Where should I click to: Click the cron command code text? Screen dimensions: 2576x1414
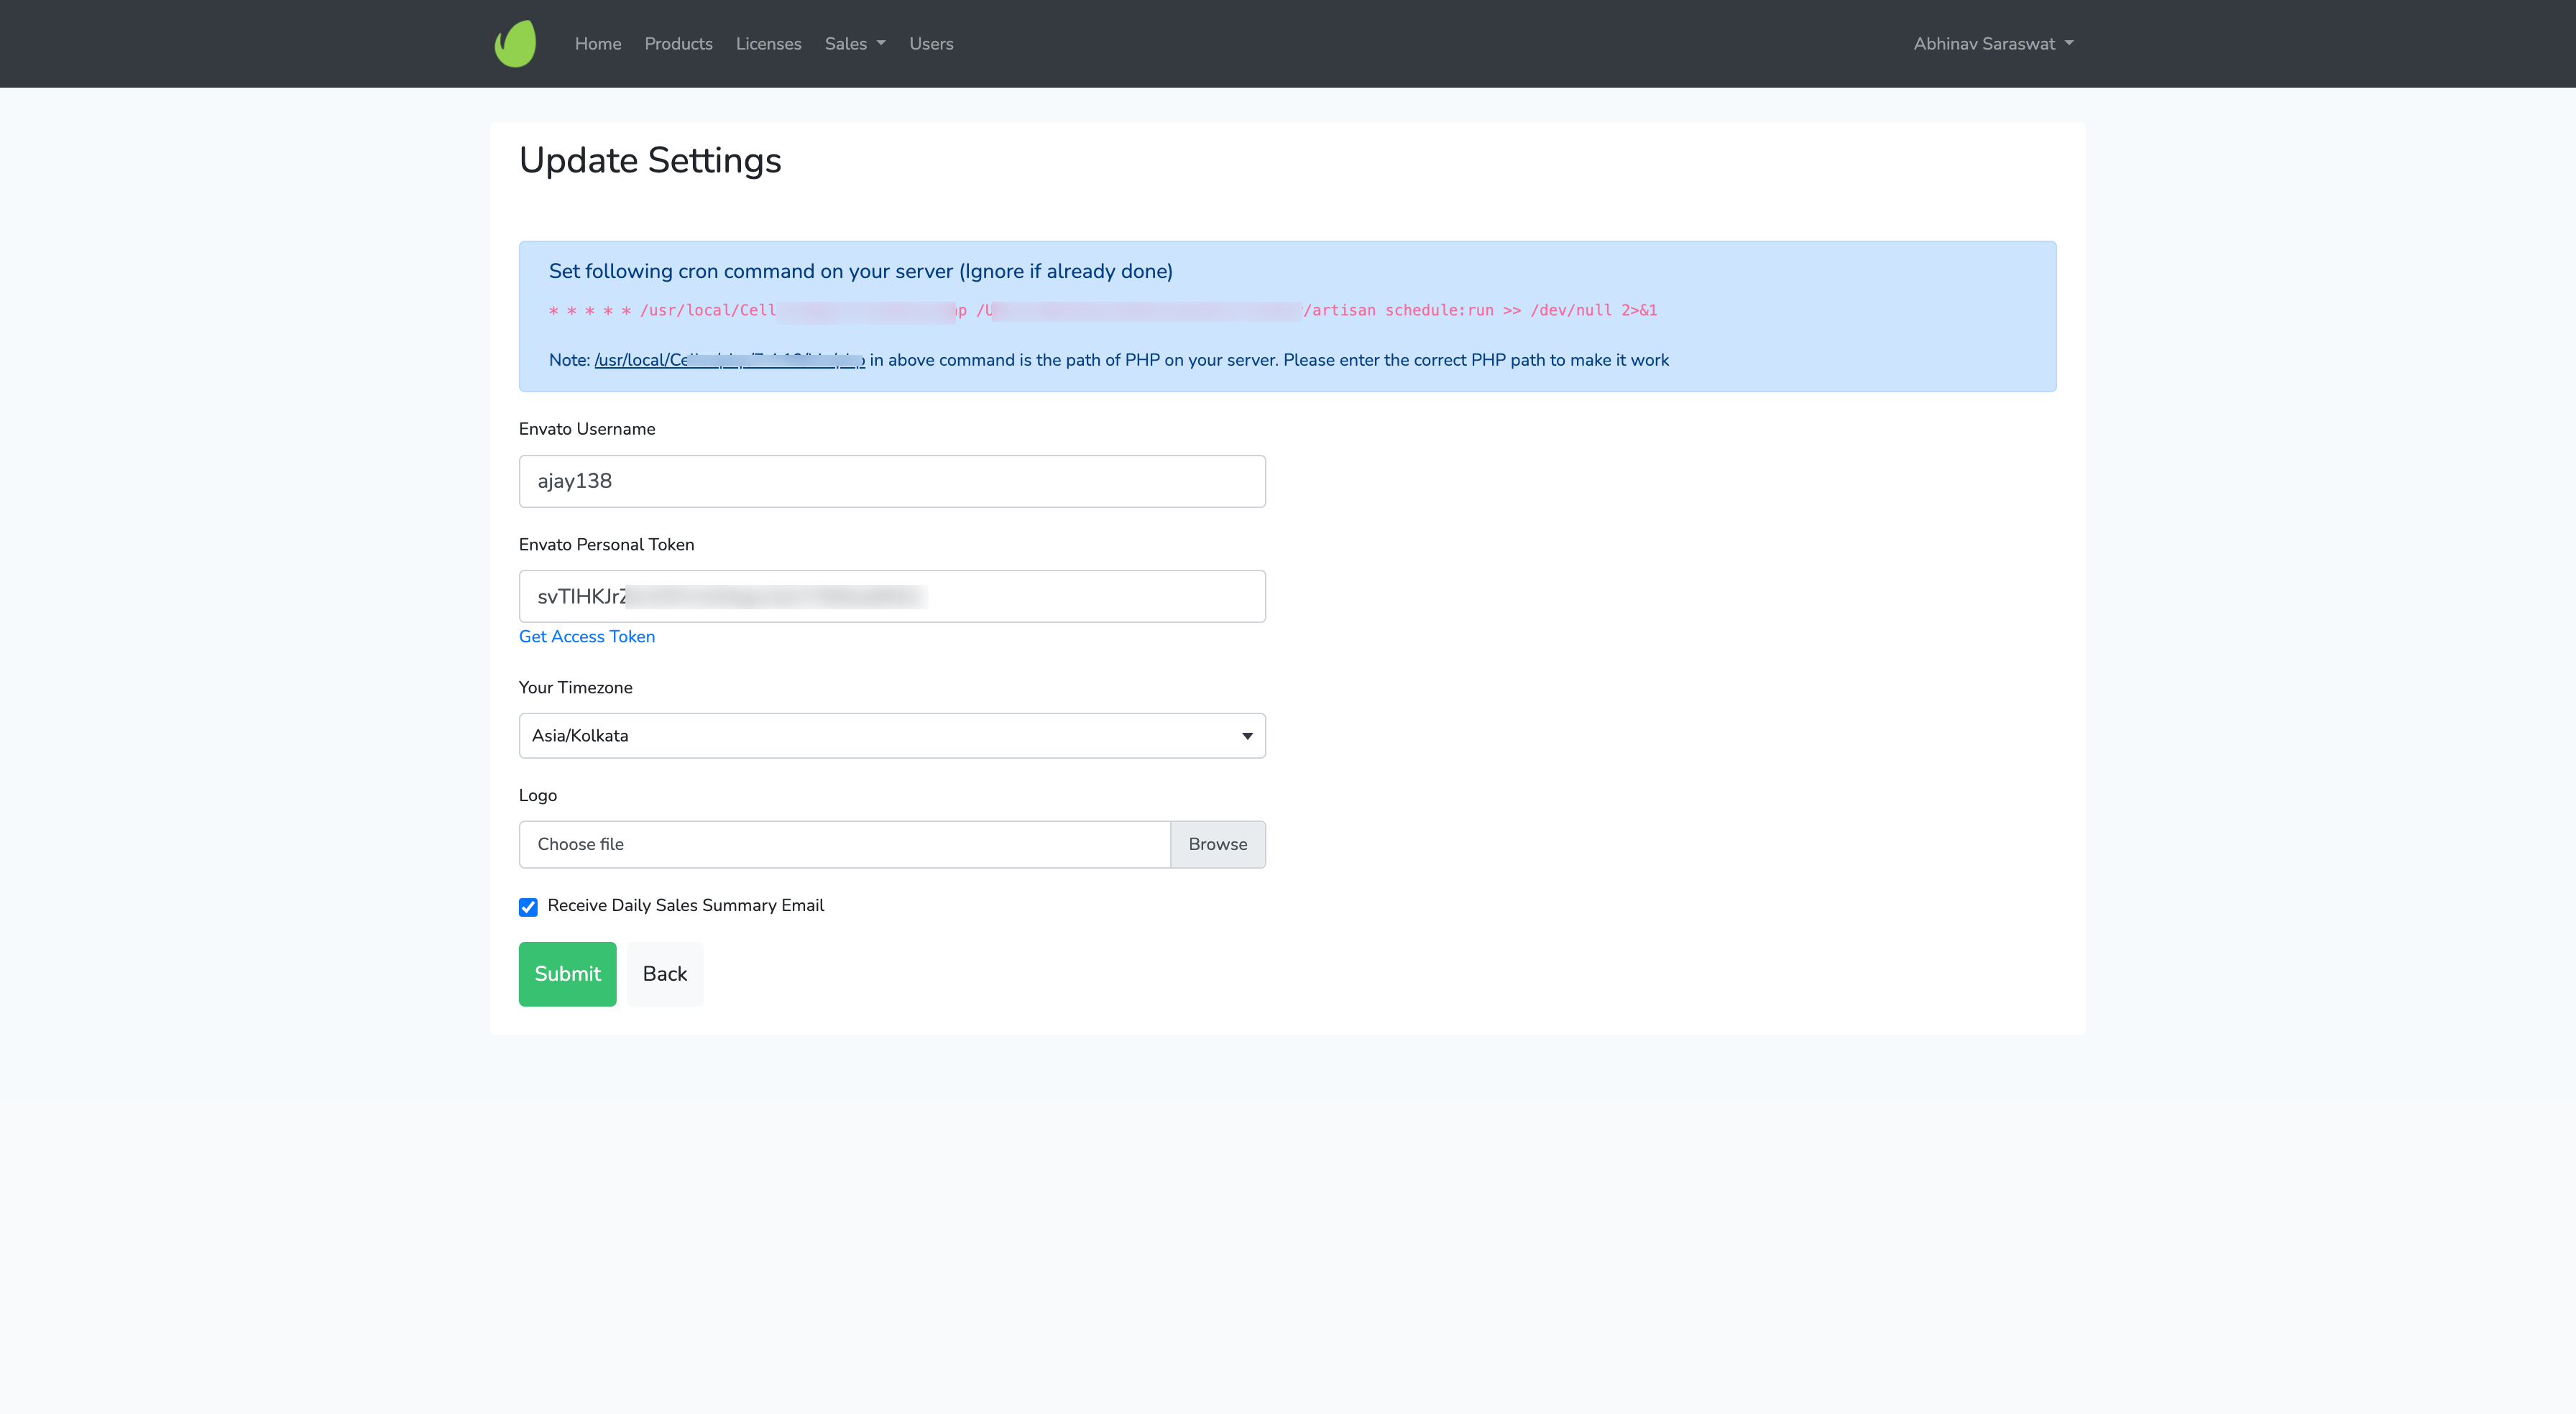tap(1102, 311)
